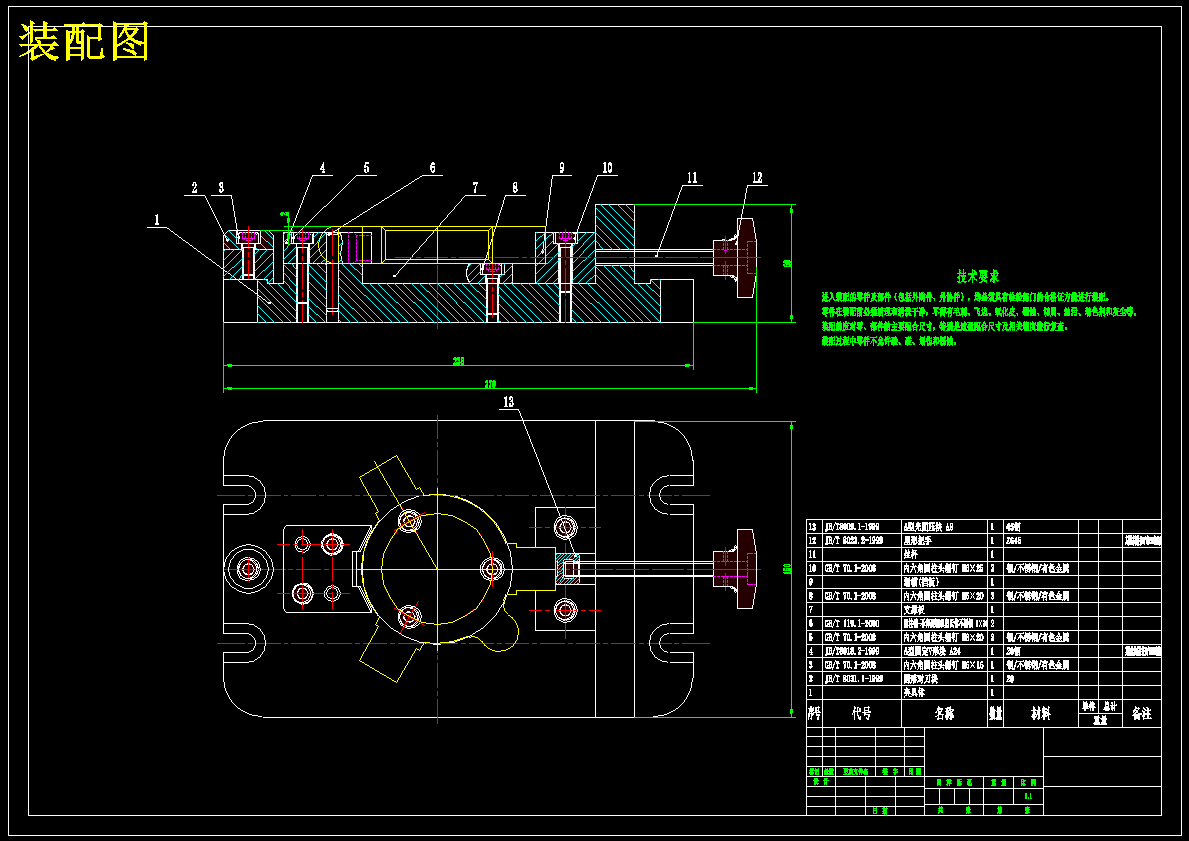Image resolution: width=1189 pixels, height=841 pixels.
Task: Click the yellow circular workpiece in plan view
Action: pyautogui.click(x=438, y=569)
